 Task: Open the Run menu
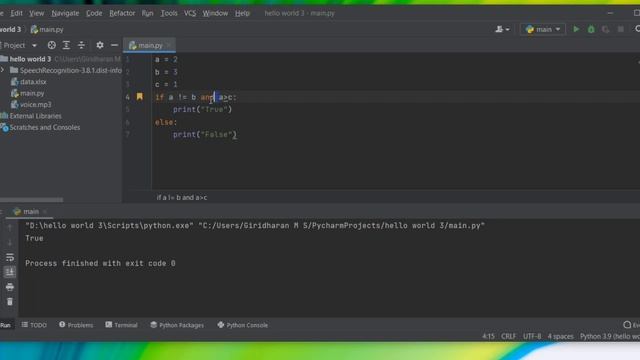pyautogui.click(x=147, y=13)
